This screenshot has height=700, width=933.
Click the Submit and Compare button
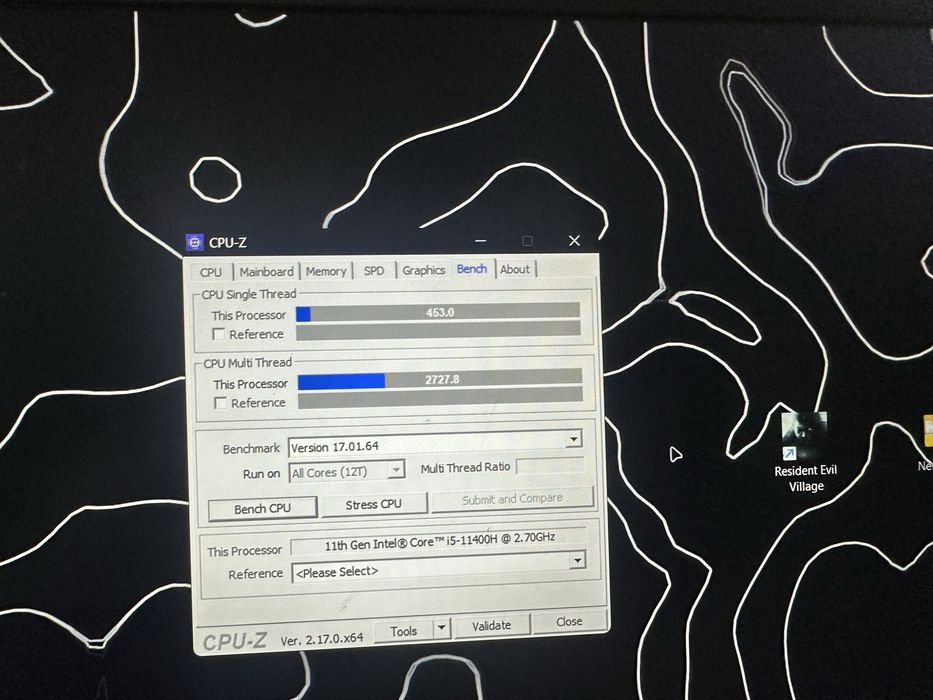(x=512, y=499)
